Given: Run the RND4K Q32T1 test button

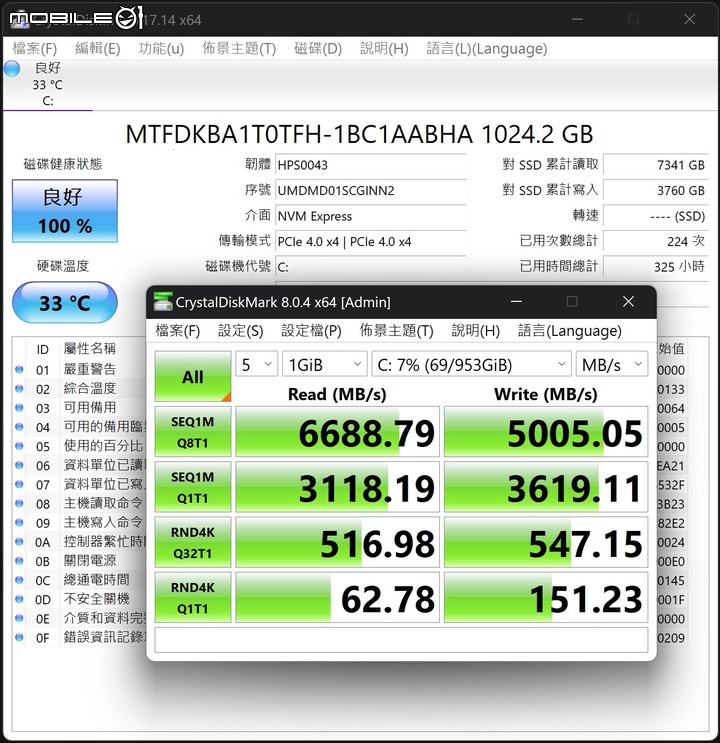Looking at the screenshot, I should pyautogui.click(x=193, y=543).
